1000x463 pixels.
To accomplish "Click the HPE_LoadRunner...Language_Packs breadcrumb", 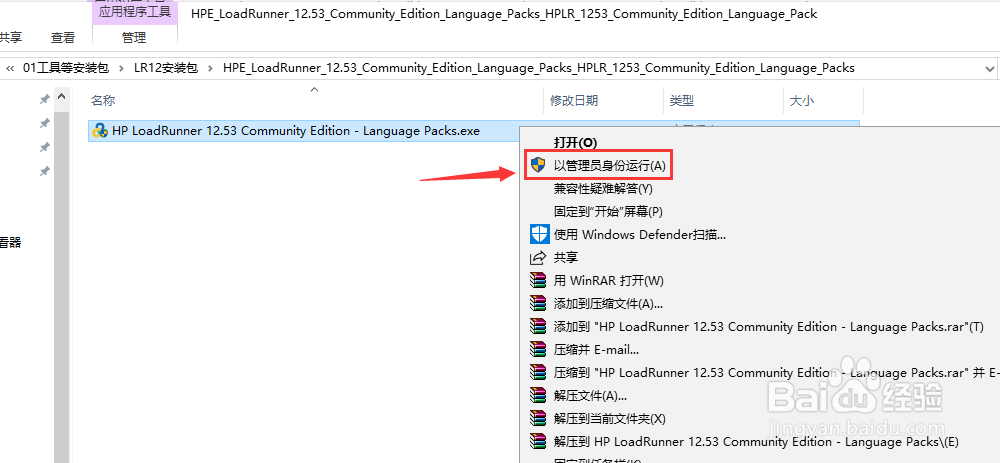I will click(x=539, y=68).
